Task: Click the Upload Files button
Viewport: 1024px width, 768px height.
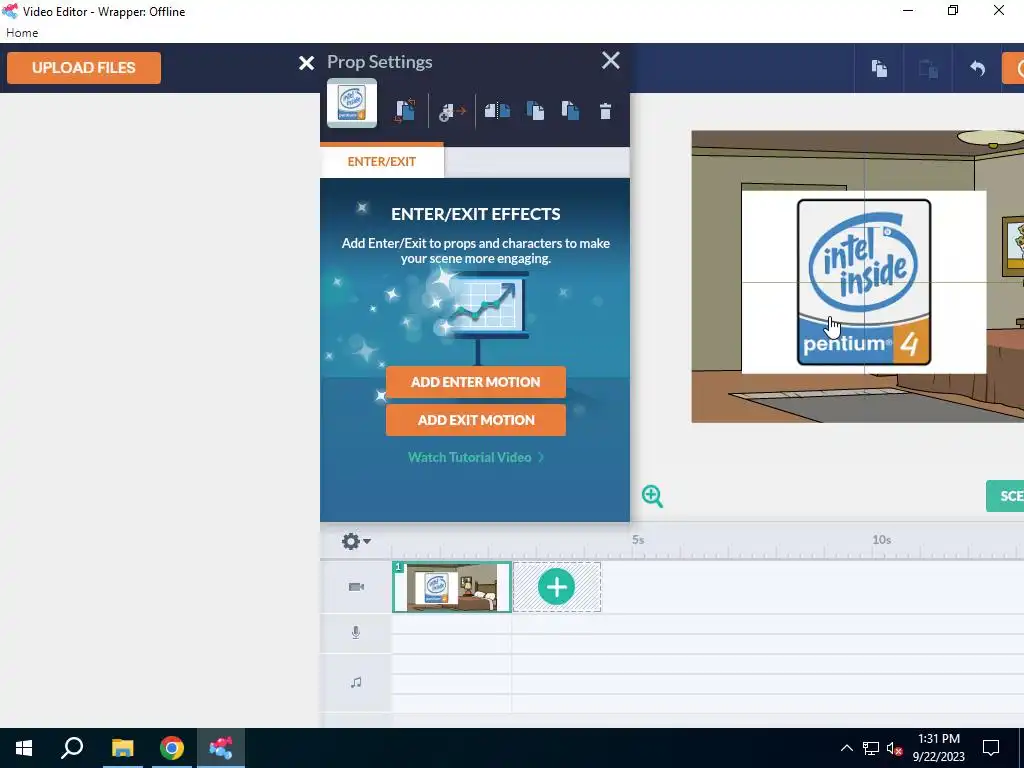Action: 84,68
